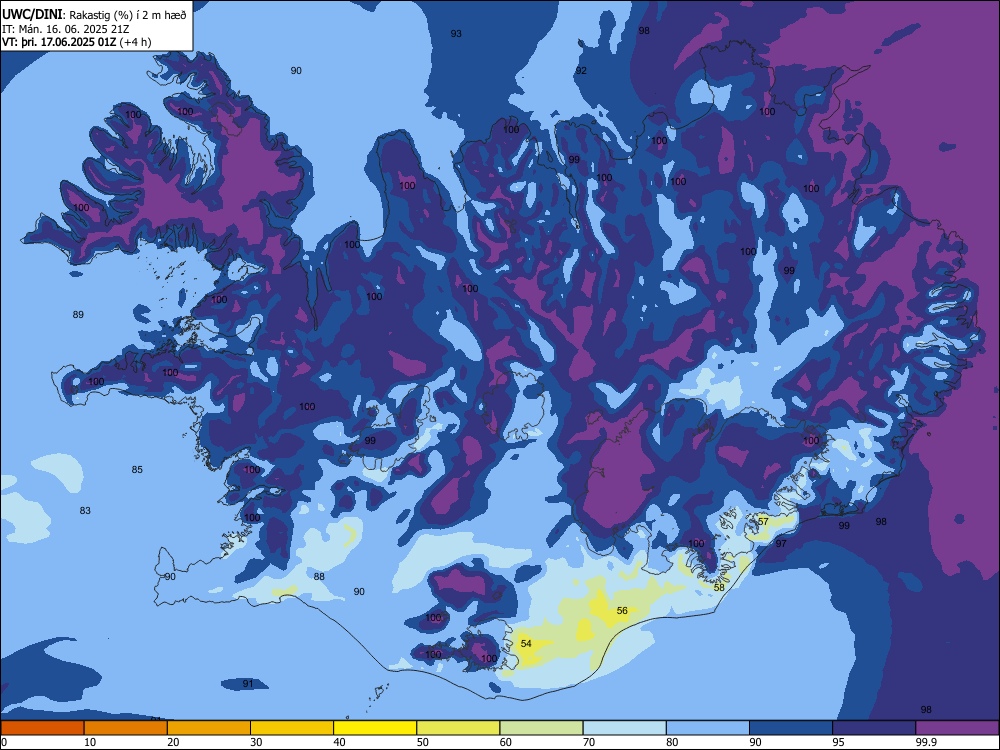
Task: Click the legend tick label 50
Action: (423, 742)
